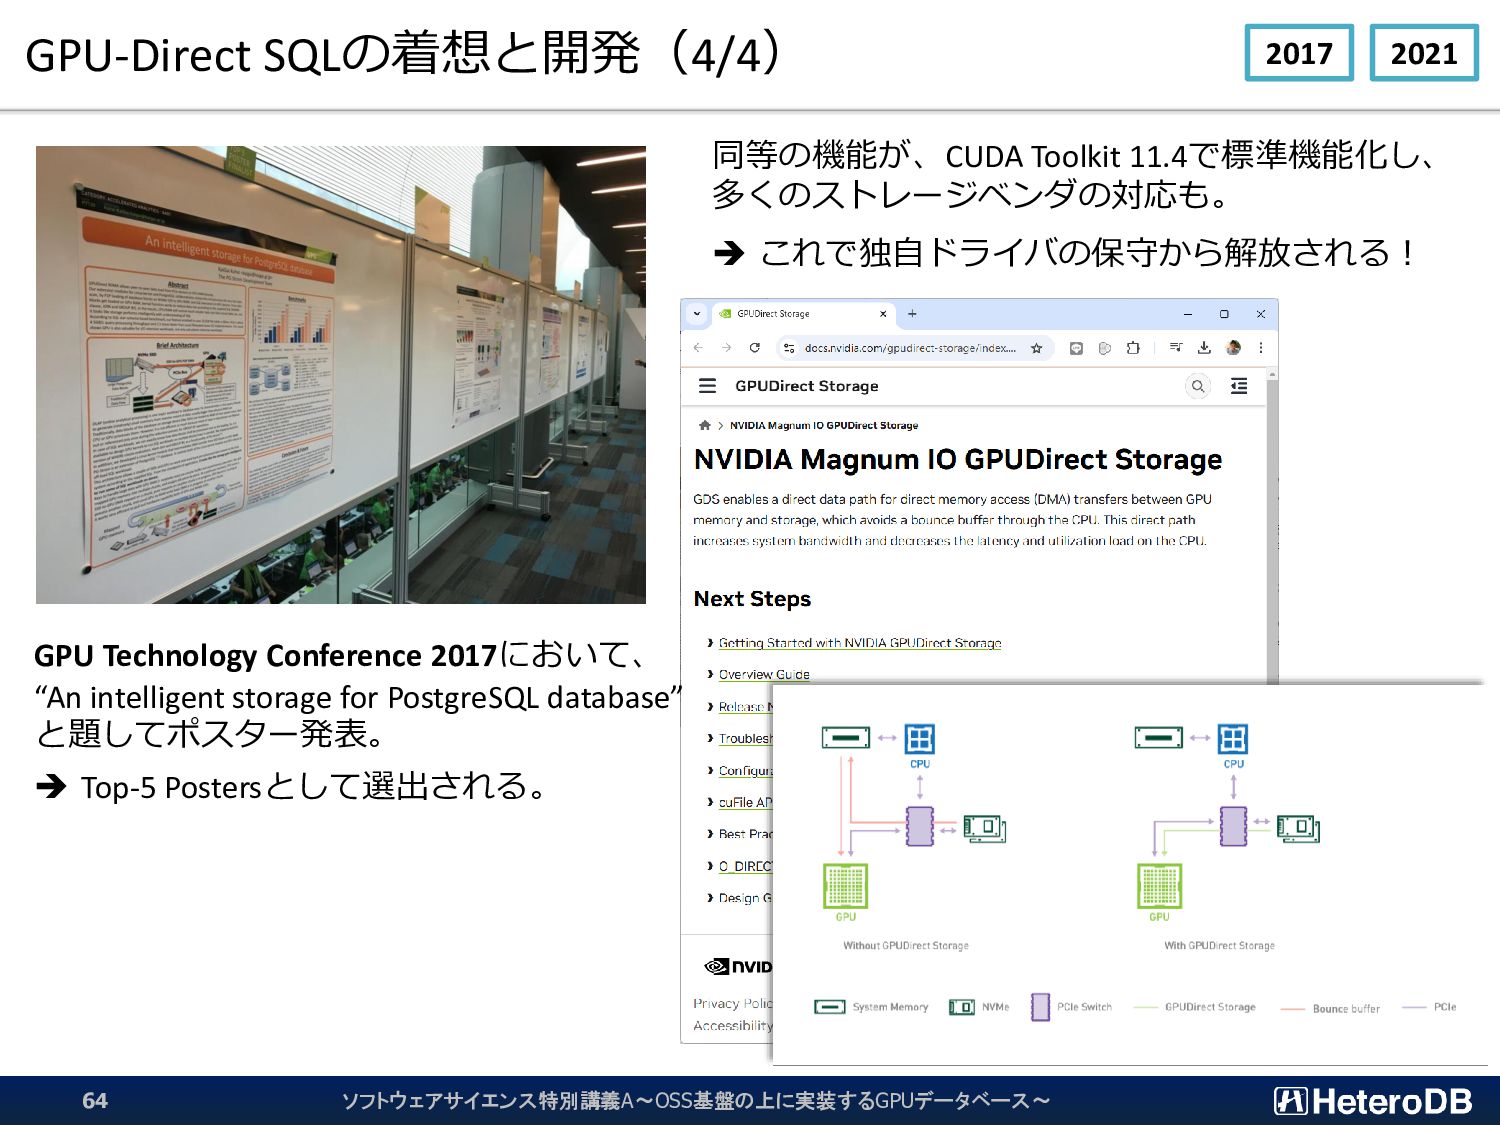Viewport: 1500px width, 1125px height.
Task: Expand Getting Started chevron in Next Steps
Action: (710, 643)
